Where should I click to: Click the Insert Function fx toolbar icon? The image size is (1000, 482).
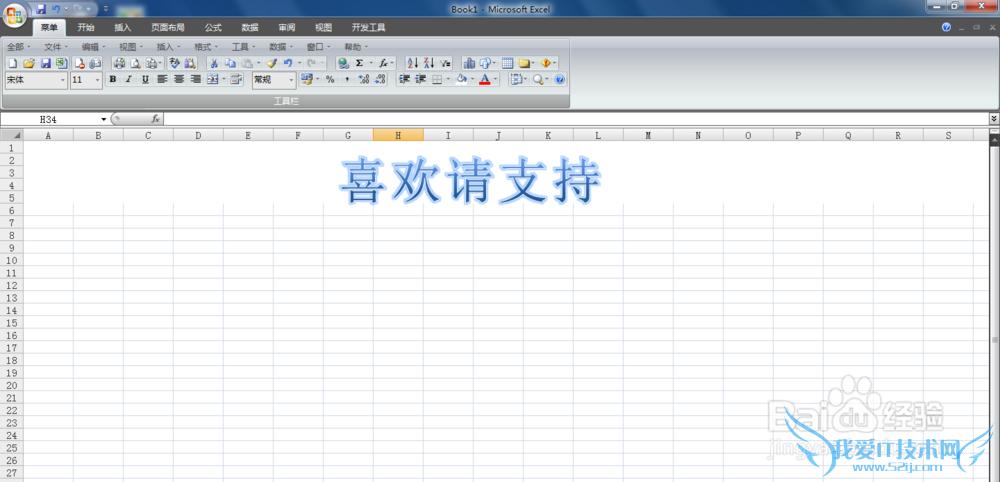[x=383, y=63]
